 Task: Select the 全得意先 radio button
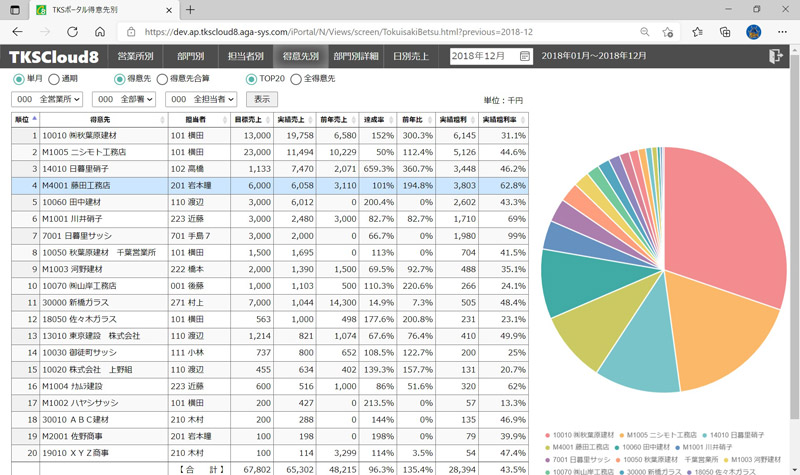(295, 79)
